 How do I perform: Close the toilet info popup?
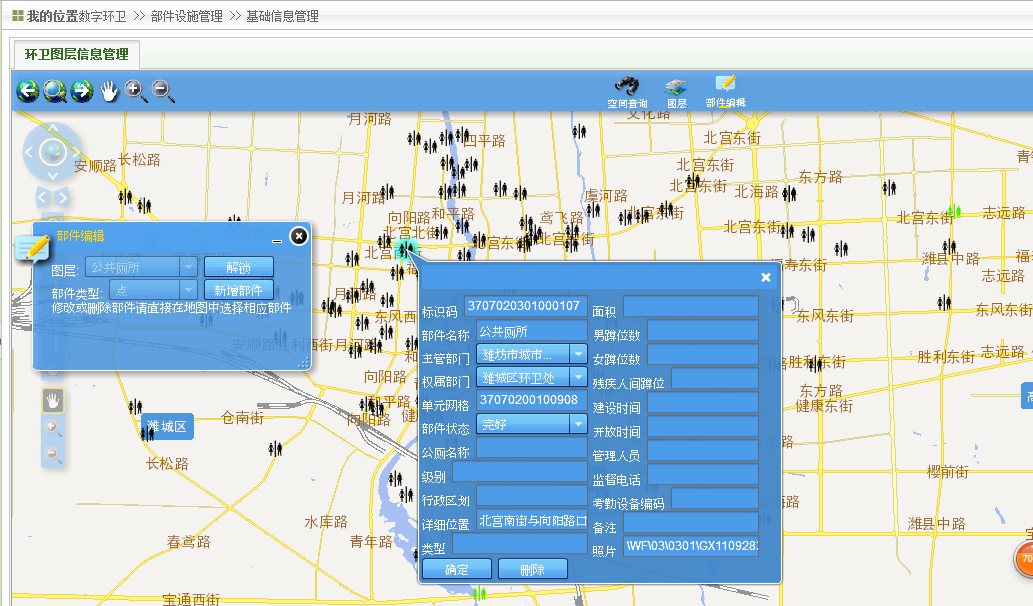tap(766, 277)
